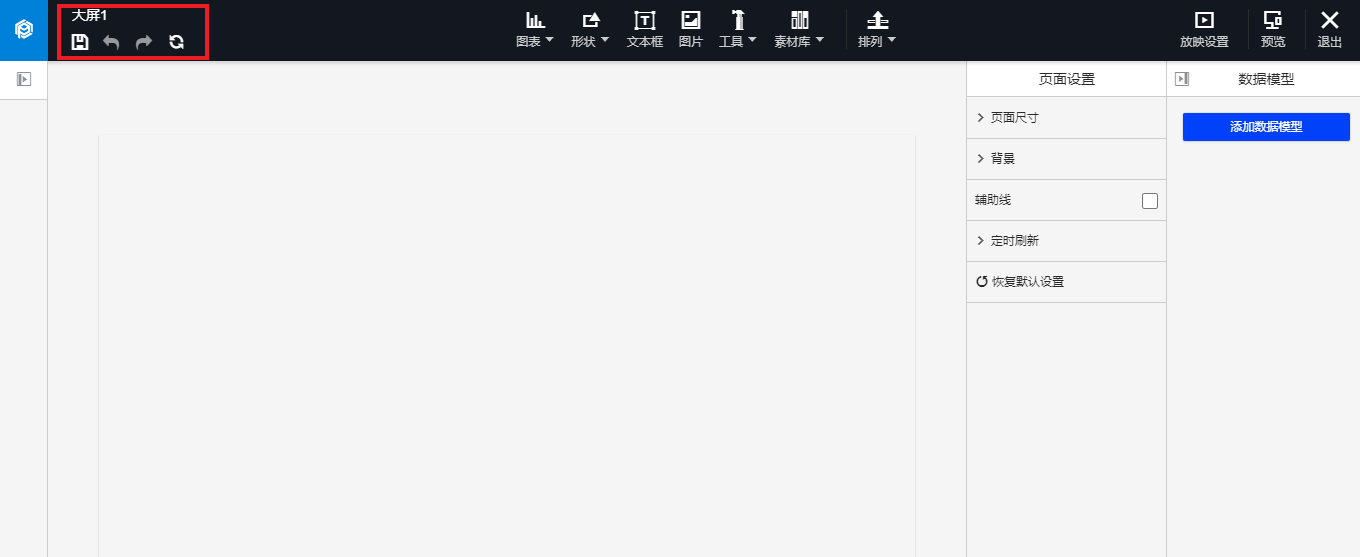The height and width of the screenshot is (557, 1360).
Task: Click the save icon under 大屏1
Action: tap(80, 42)
